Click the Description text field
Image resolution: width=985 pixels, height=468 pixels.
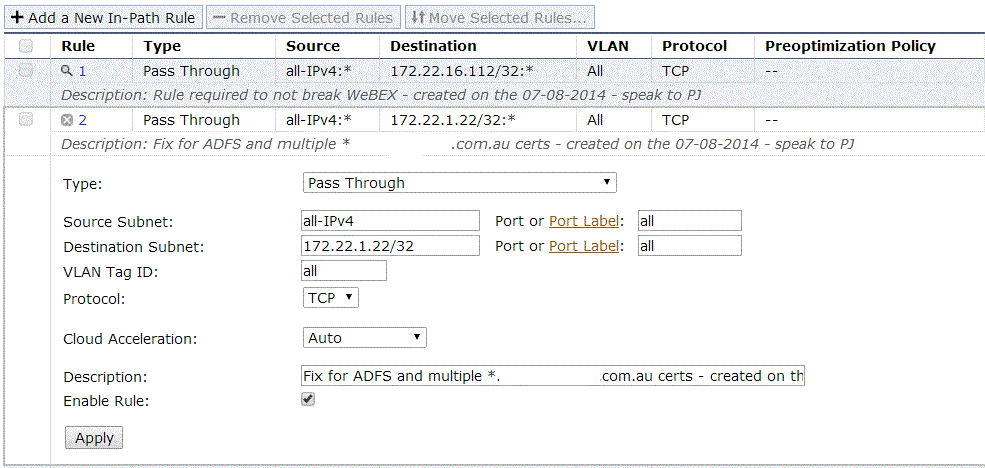coord(552,376)
